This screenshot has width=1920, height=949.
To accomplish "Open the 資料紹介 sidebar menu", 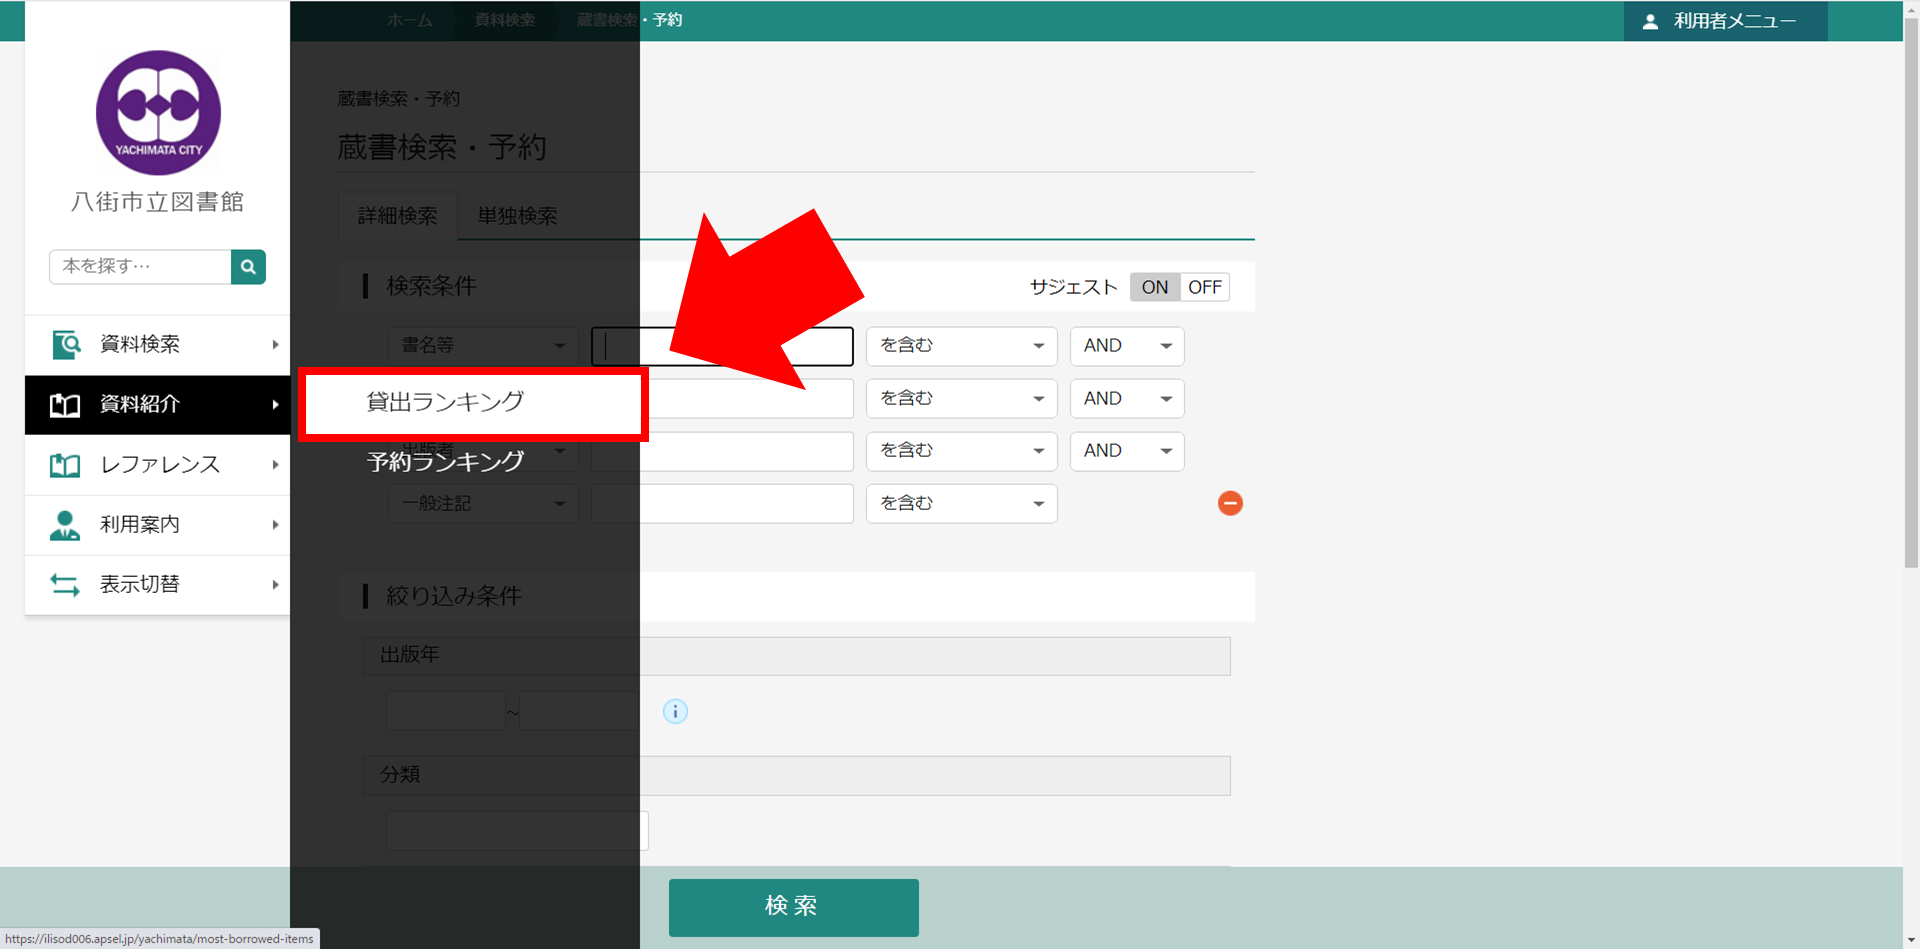I will 157,405.
